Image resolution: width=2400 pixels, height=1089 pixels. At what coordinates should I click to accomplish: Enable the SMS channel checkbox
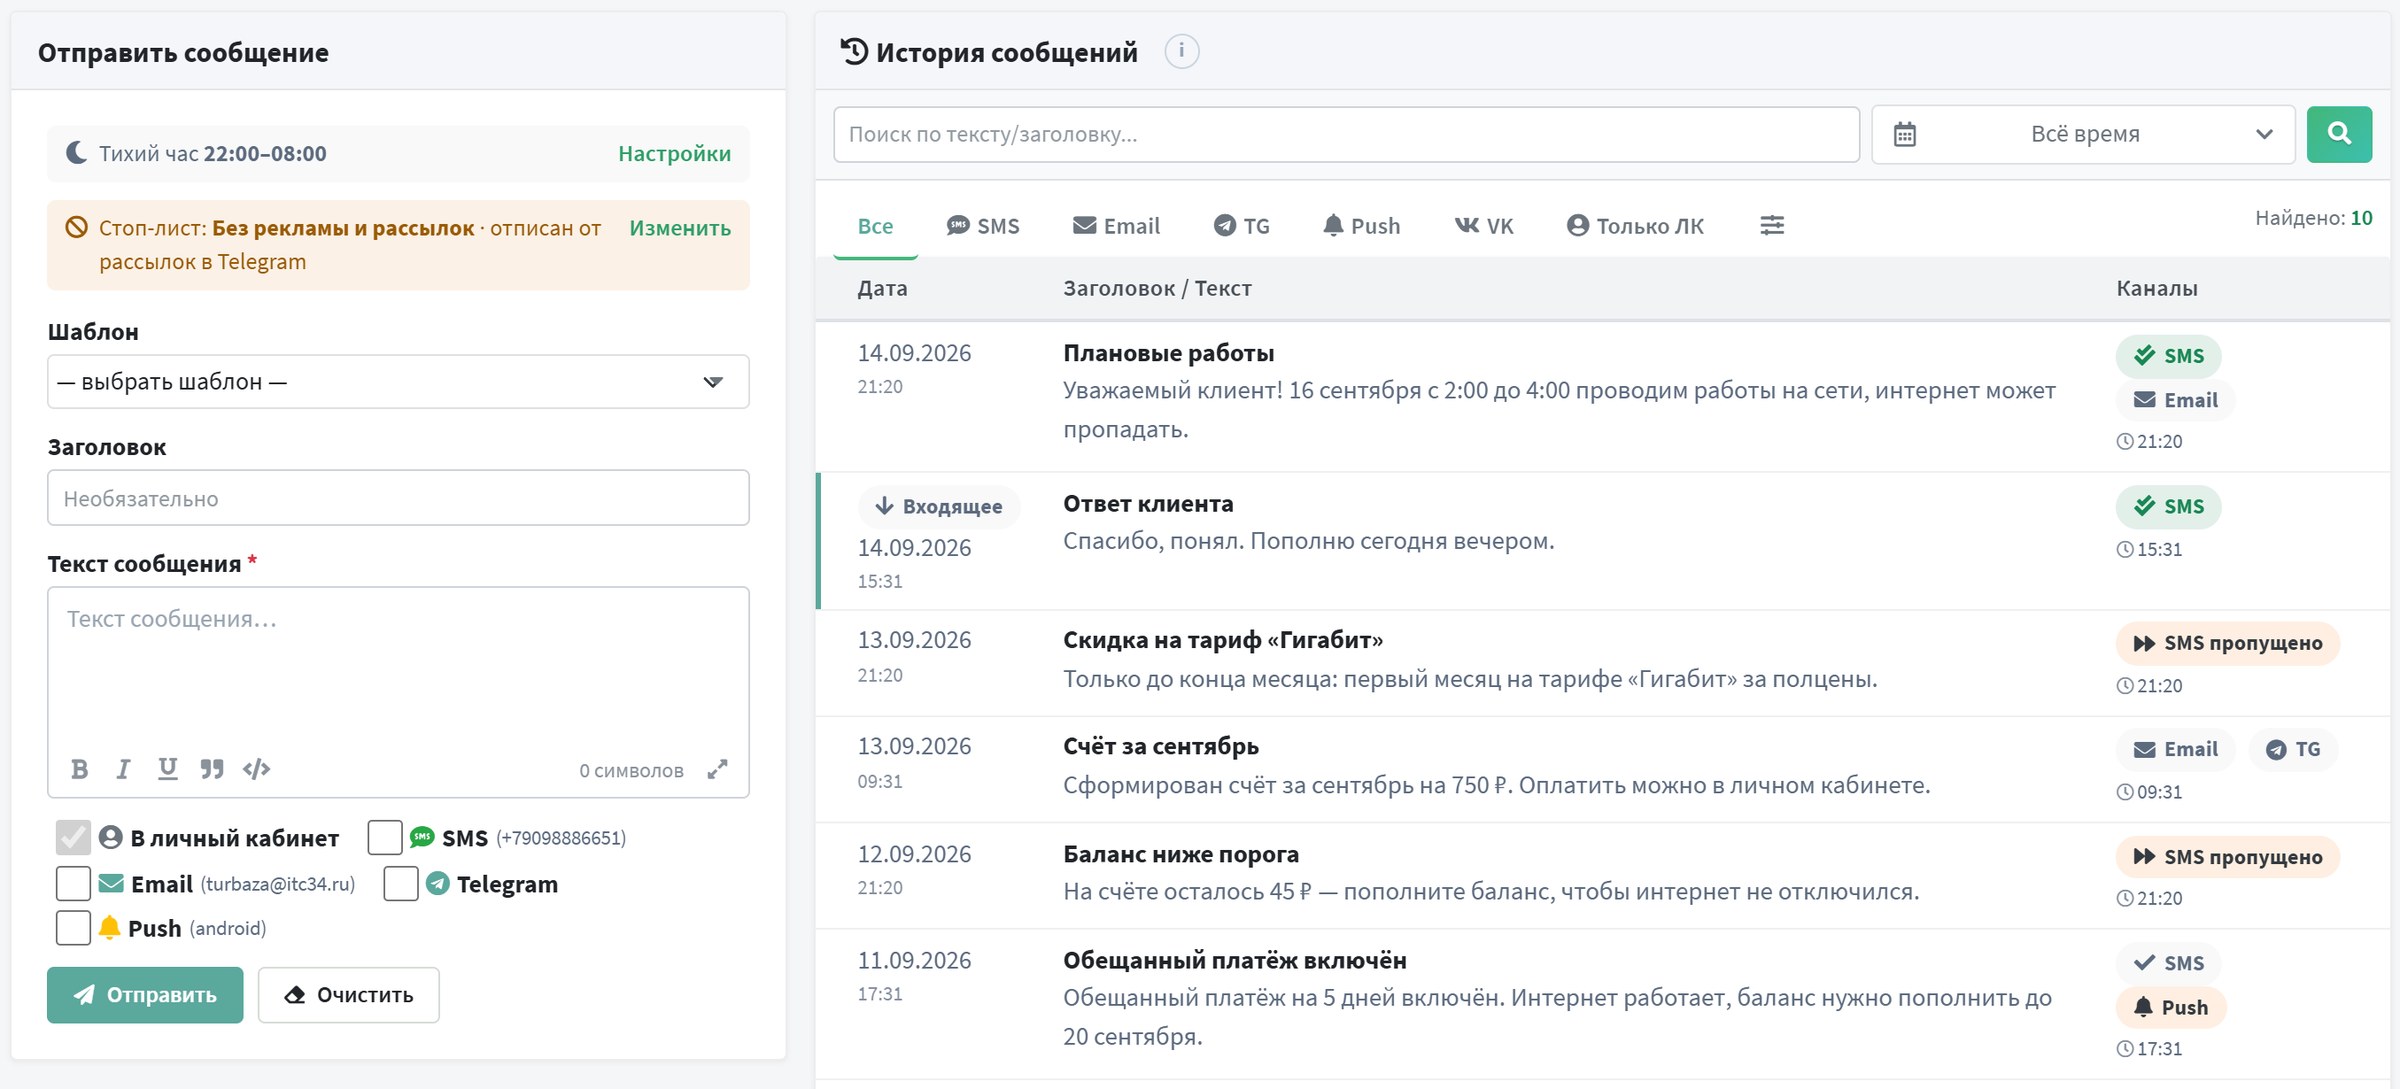coord(385,838)
